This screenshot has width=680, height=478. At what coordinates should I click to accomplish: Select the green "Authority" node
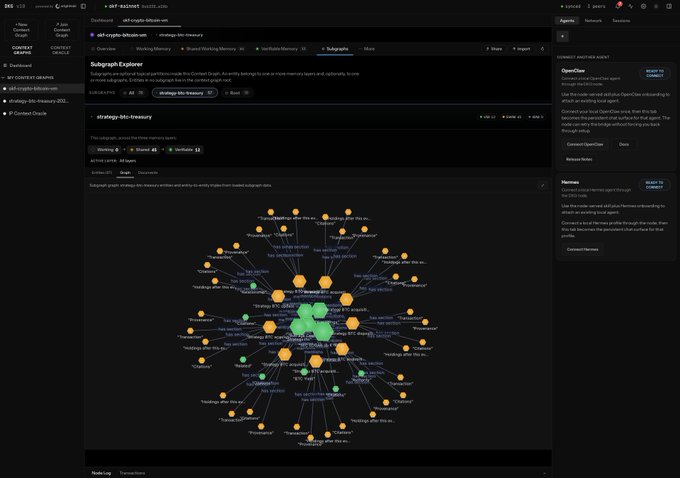[x=361, y=373]
